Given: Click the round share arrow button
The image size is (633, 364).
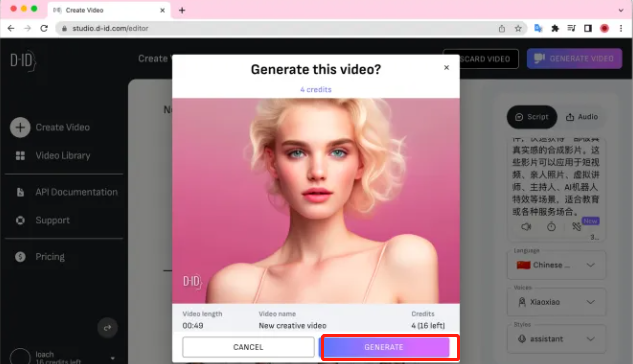Looking at the screenshot, I should point(107,328).
